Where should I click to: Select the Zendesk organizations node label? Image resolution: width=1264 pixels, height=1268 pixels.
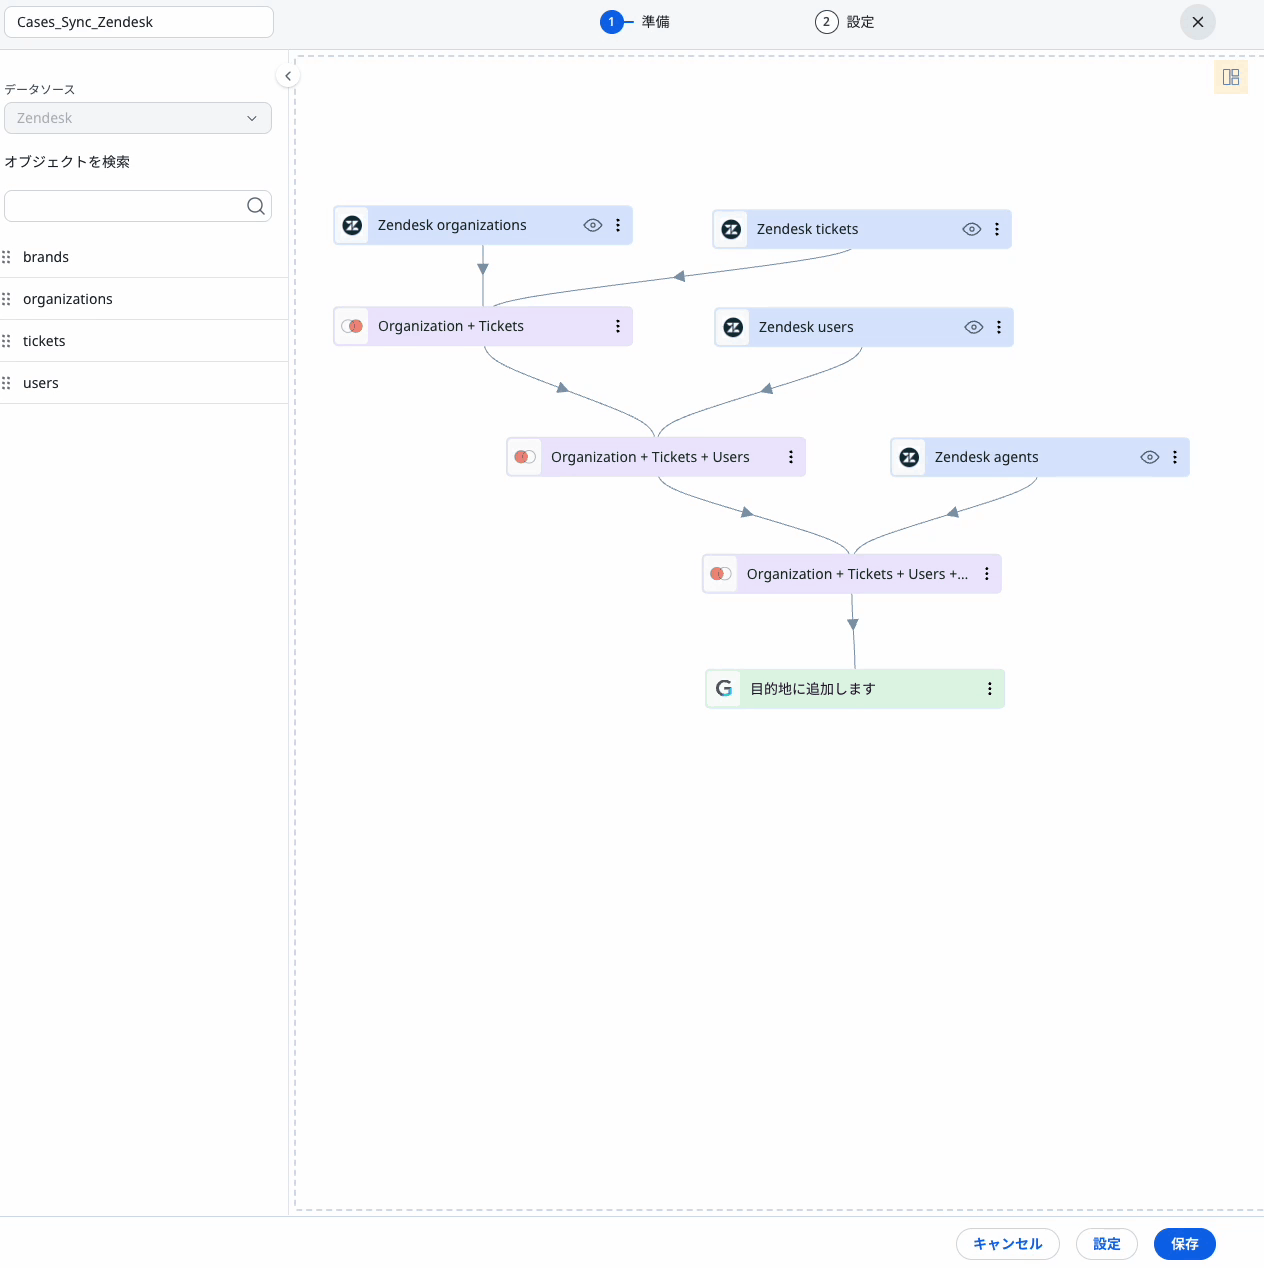(452, 225)
